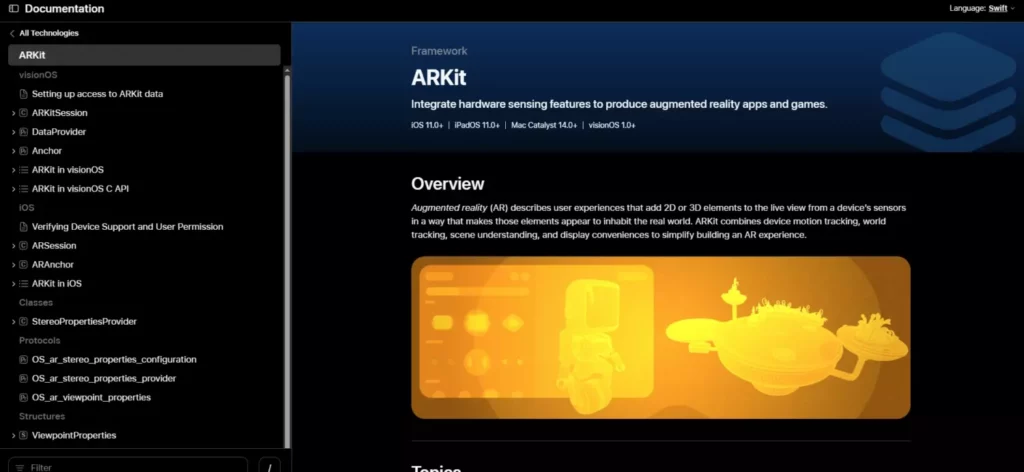
Task: Open the Anchor protocol page
Action: [46, 151]
